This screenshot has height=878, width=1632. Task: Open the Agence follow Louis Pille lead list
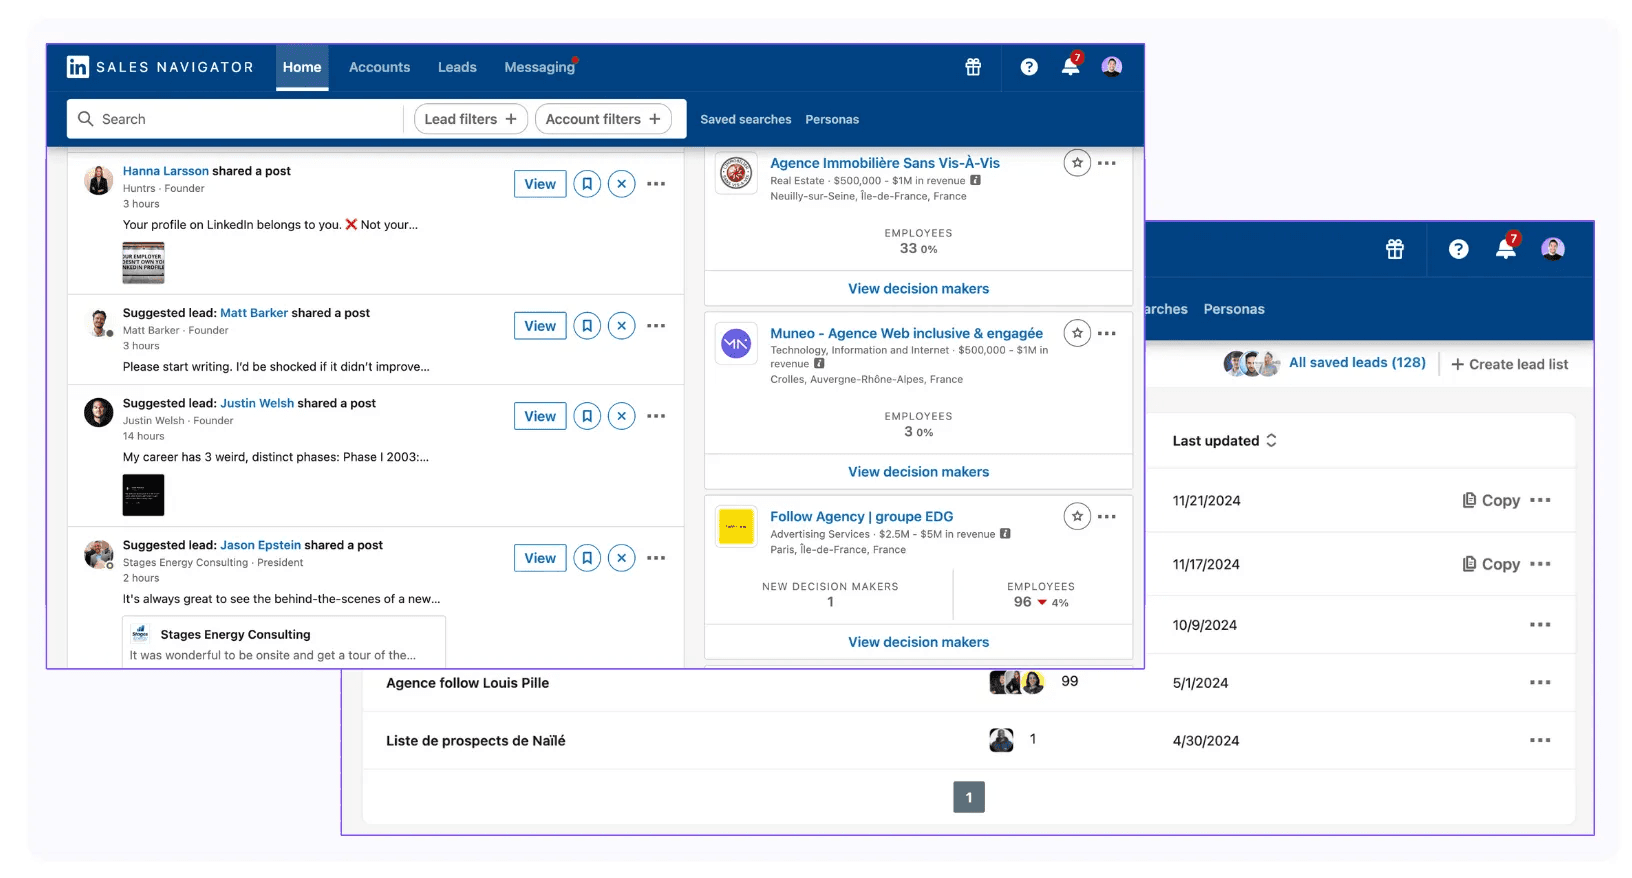pos(467,683)
